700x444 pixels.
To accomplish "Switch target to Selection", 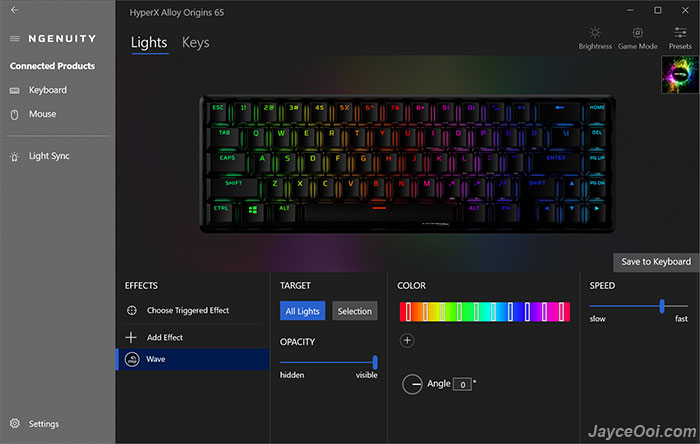I will tap(354, 311).
